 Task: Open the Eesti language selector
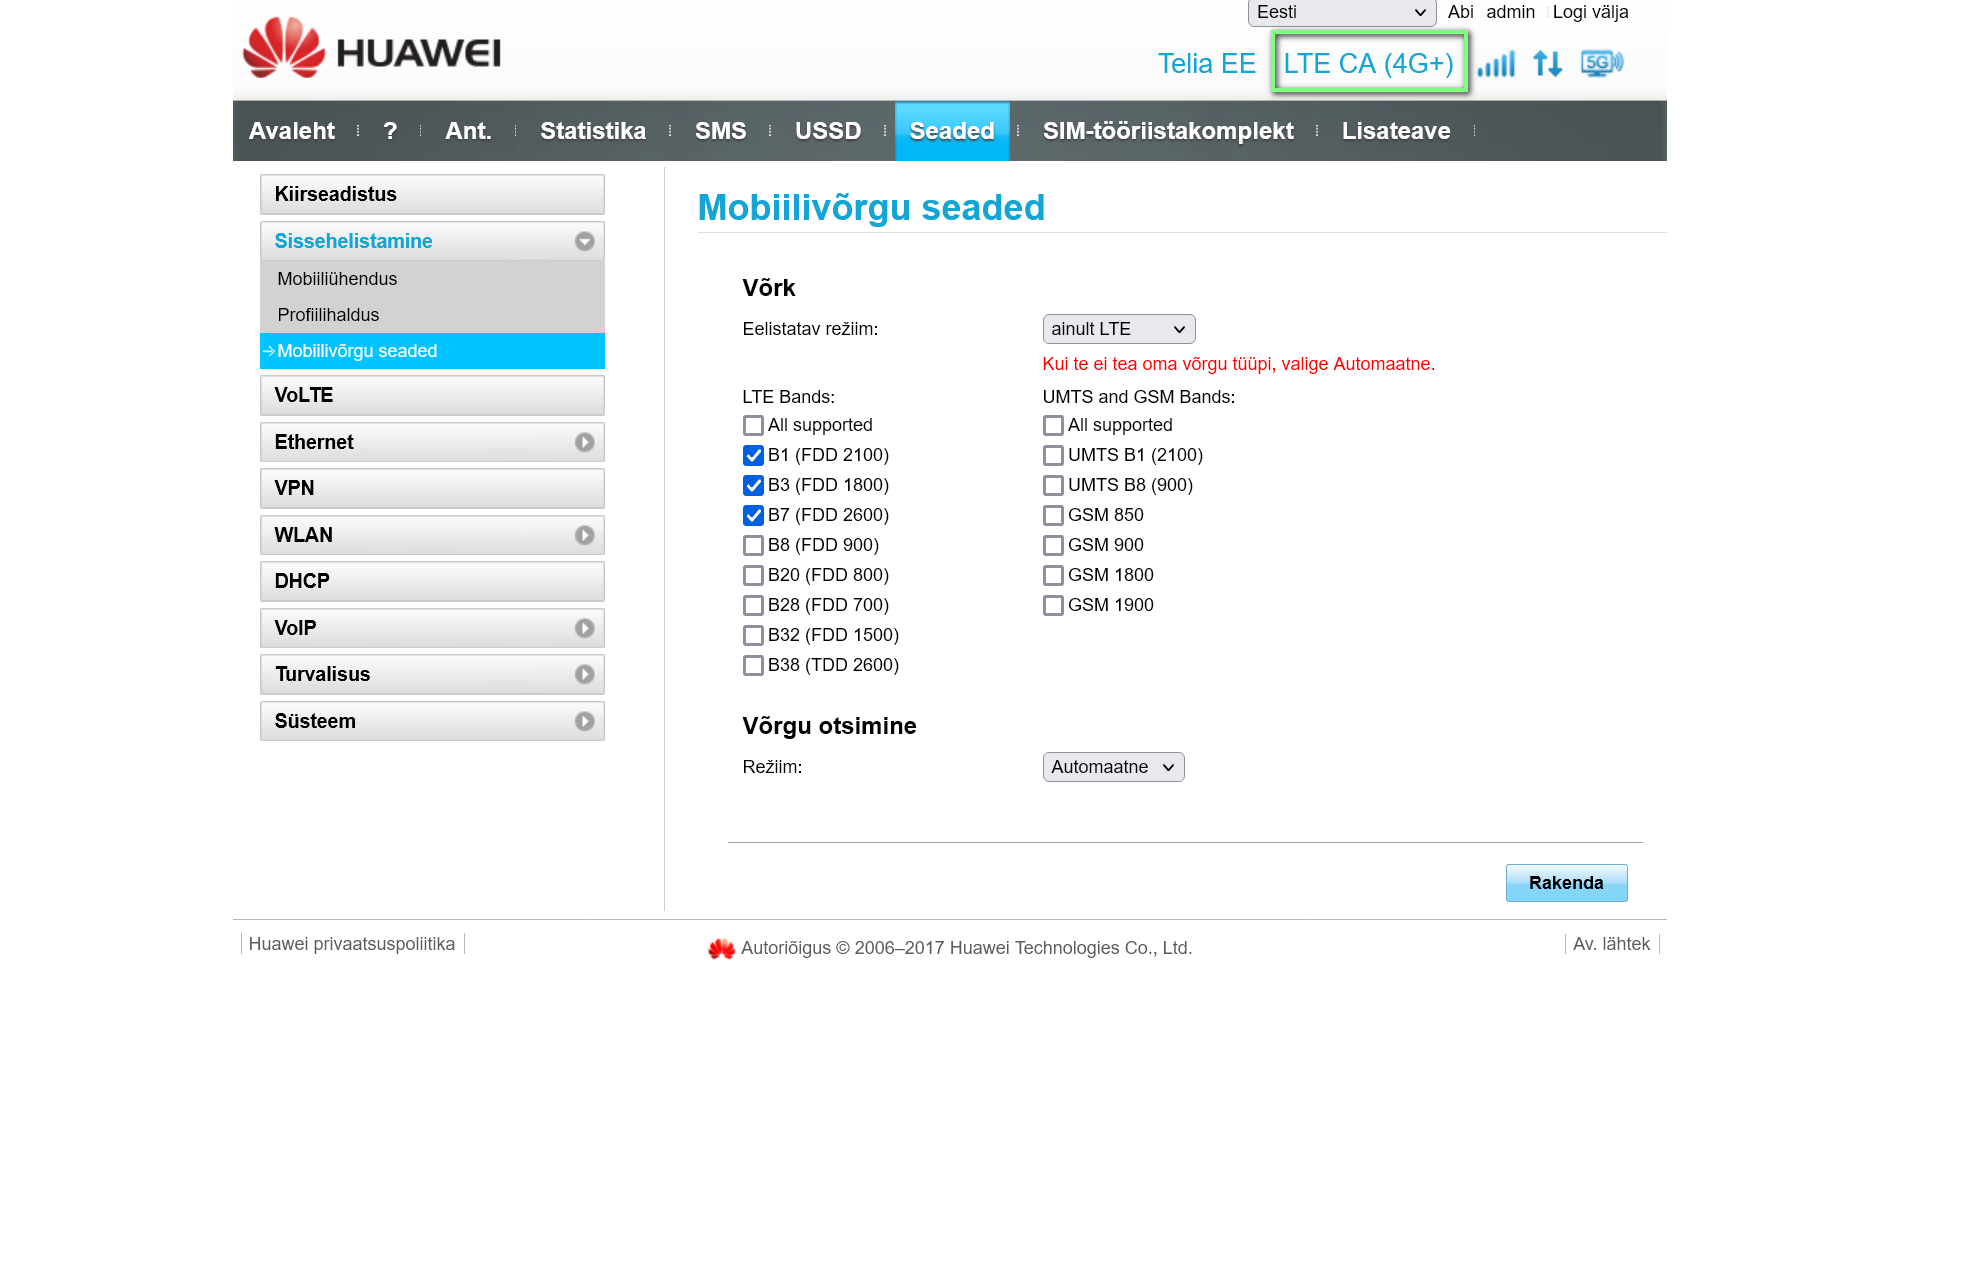[x=1340, y=12]
